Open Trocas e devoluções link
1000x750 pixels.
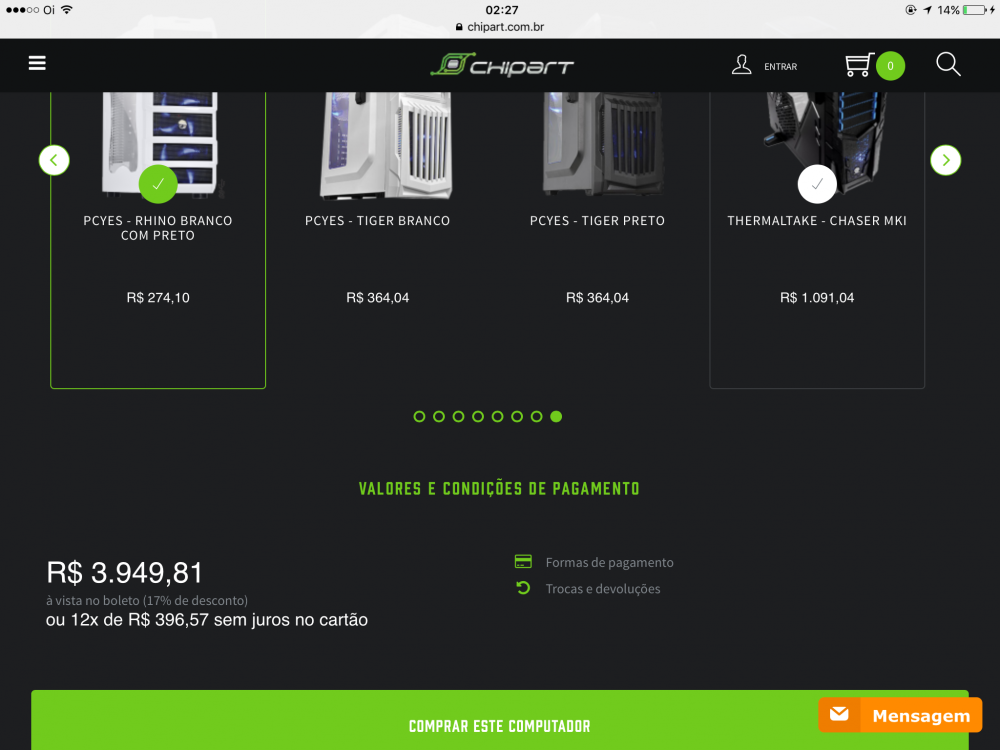tap(603, 589)
